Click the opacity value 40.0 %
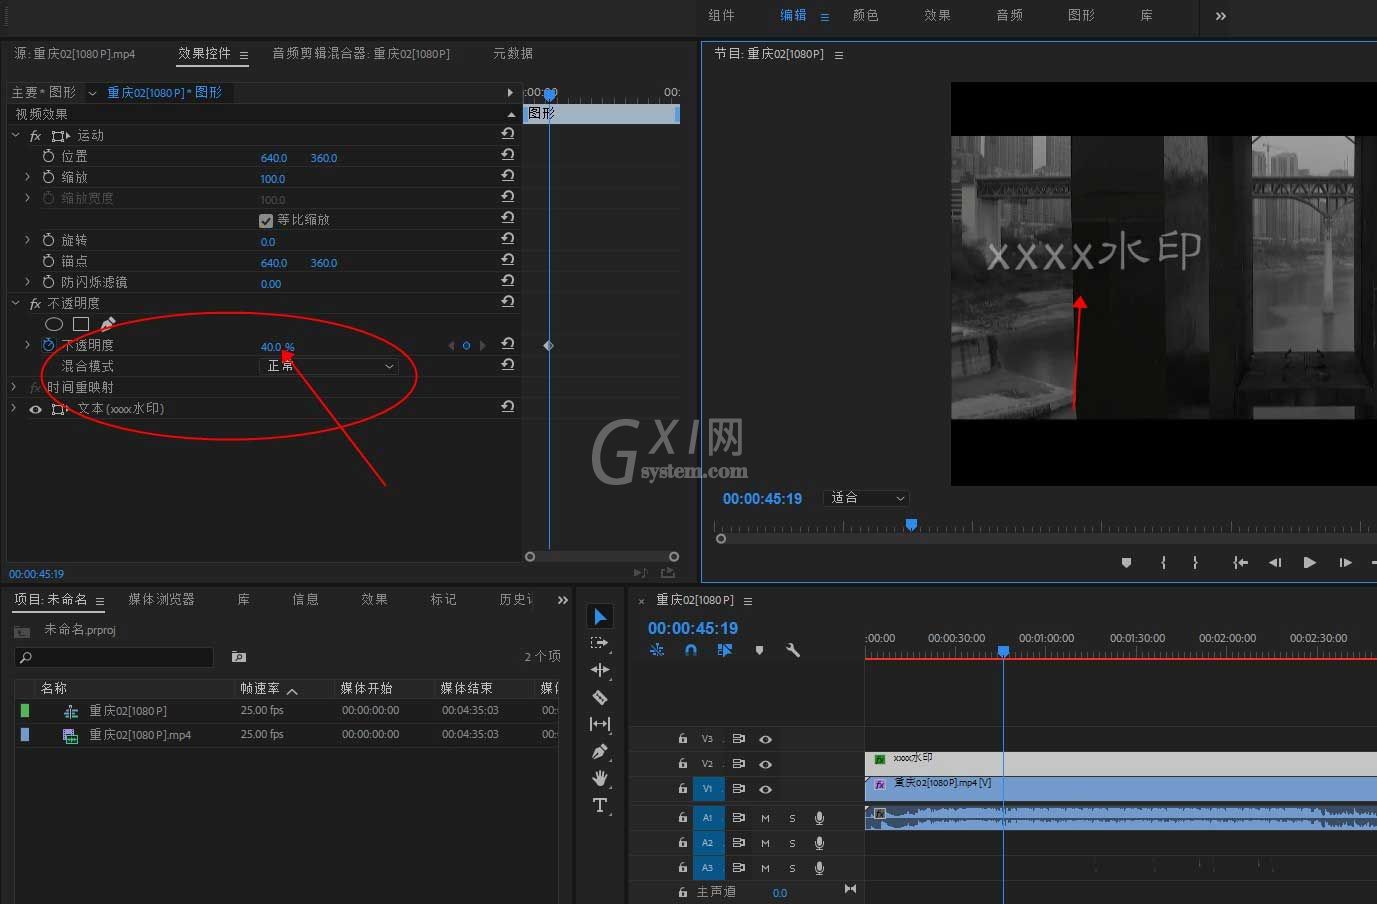Screen dimensions: 1377x904 click(277, 347)
